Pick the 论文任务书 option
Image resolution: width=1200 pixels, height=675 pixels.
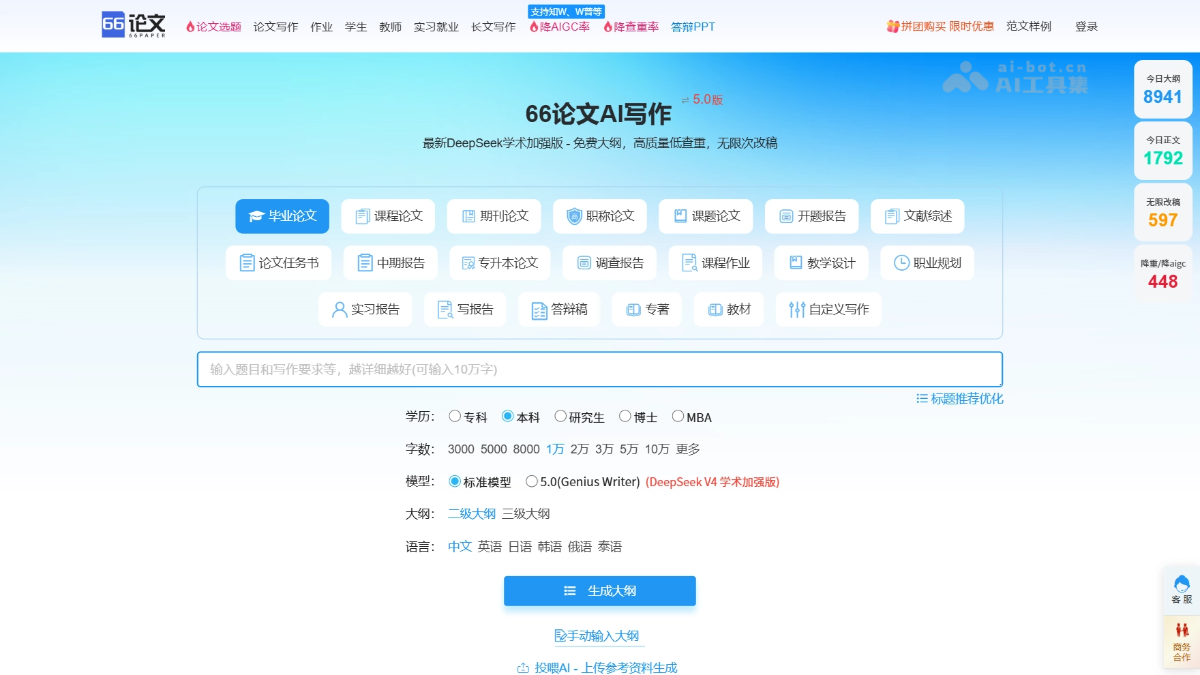(x=278, y=263)
